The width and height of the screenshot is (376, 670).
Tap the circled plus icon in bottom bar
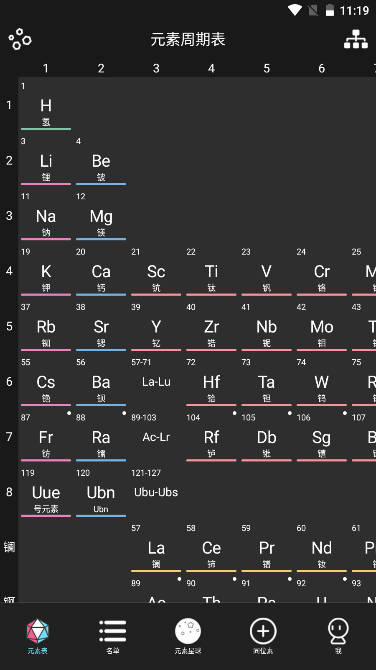(x=263, y=631)
